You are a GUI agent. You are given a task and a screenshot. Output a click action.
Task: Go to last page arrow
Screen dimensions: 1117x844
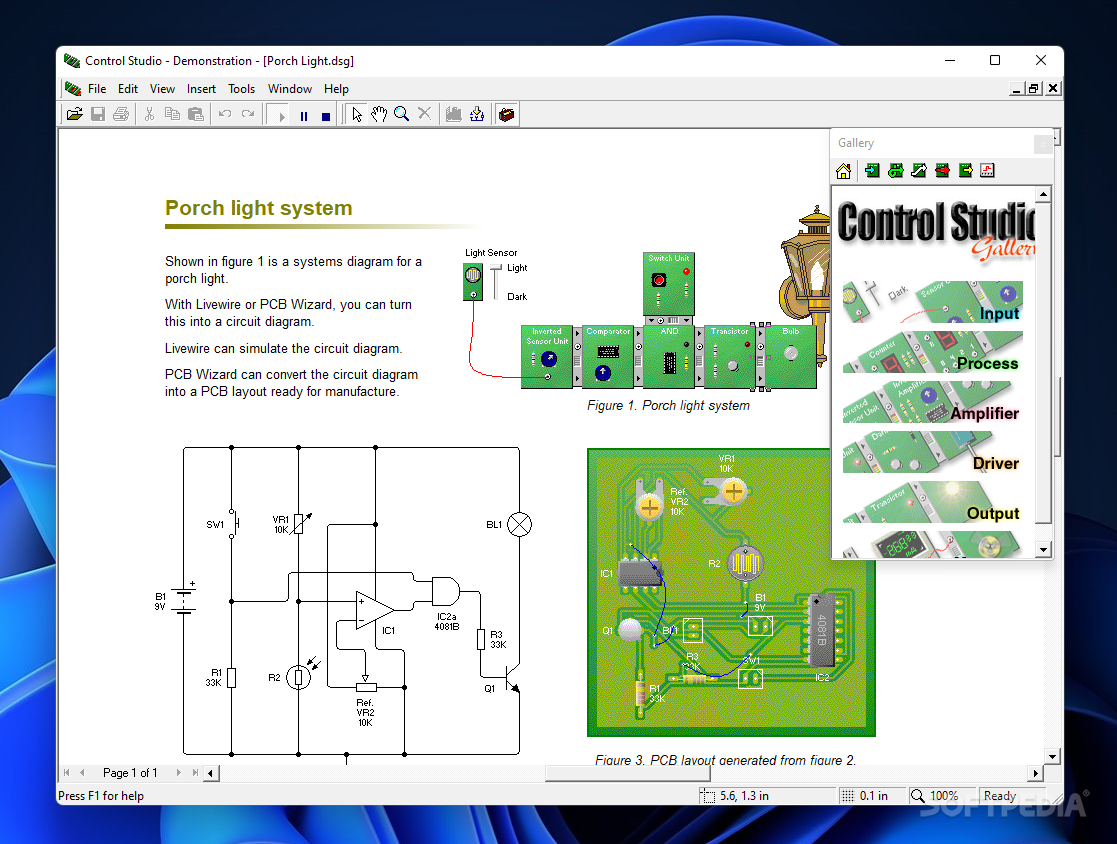[194, 773]
